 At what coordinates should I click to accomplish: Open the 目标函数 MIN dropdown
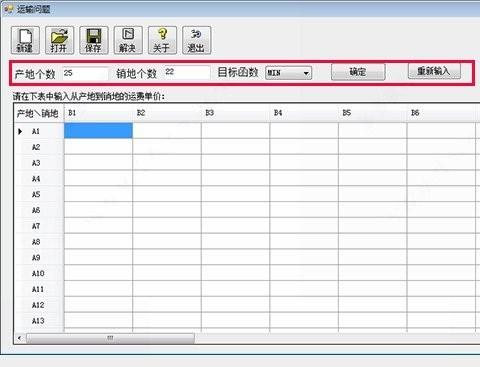point(288,73)
